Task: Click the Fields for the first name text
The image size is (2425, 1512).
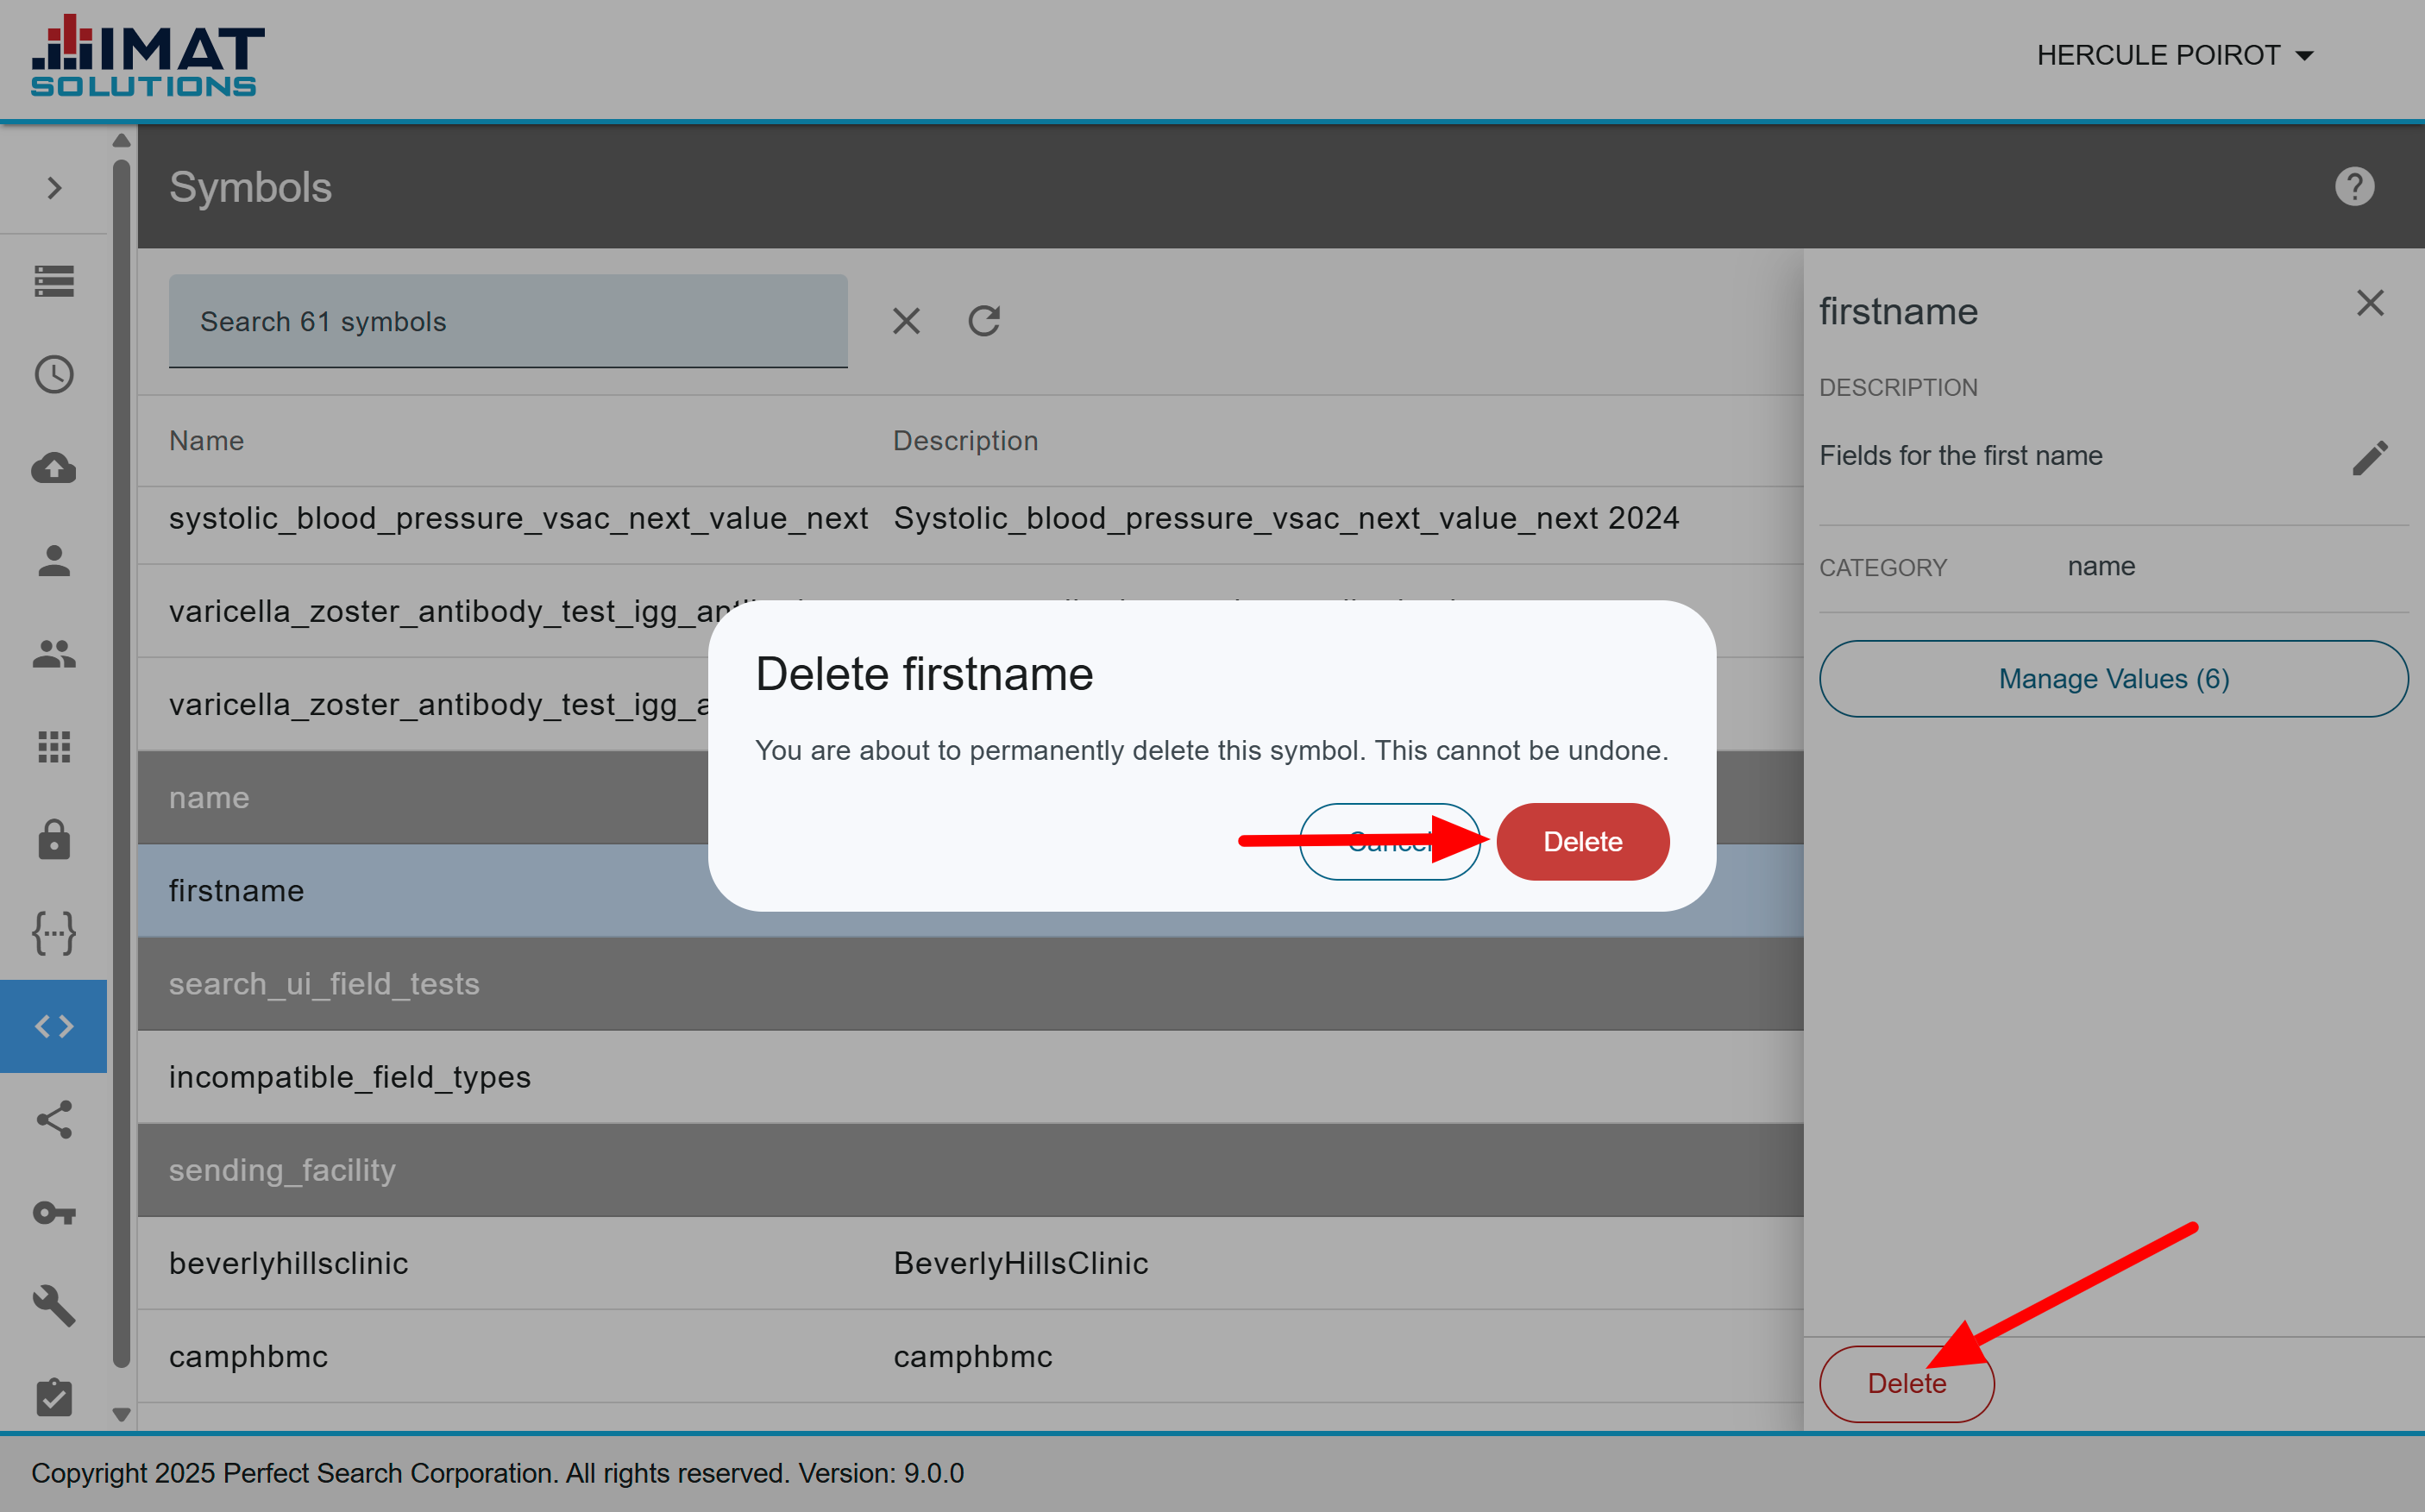Action: pyautogui.click(x=1960, y=456)
